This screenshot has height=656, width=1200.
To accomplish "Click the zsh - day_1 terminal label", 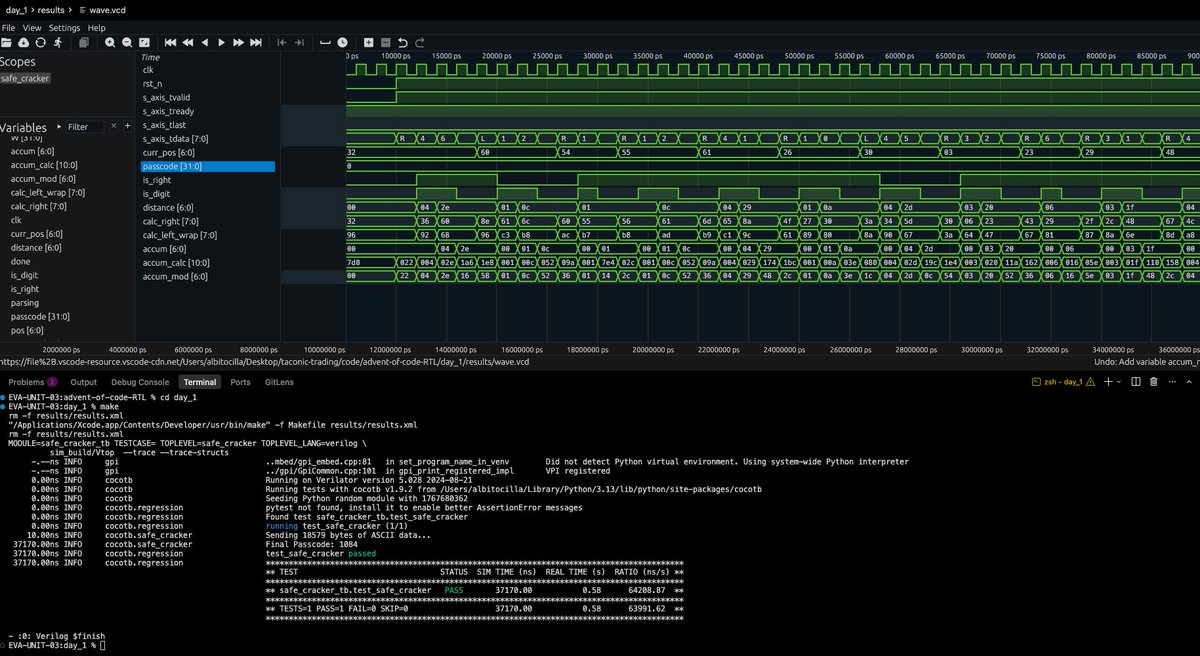I will 1064,382.
